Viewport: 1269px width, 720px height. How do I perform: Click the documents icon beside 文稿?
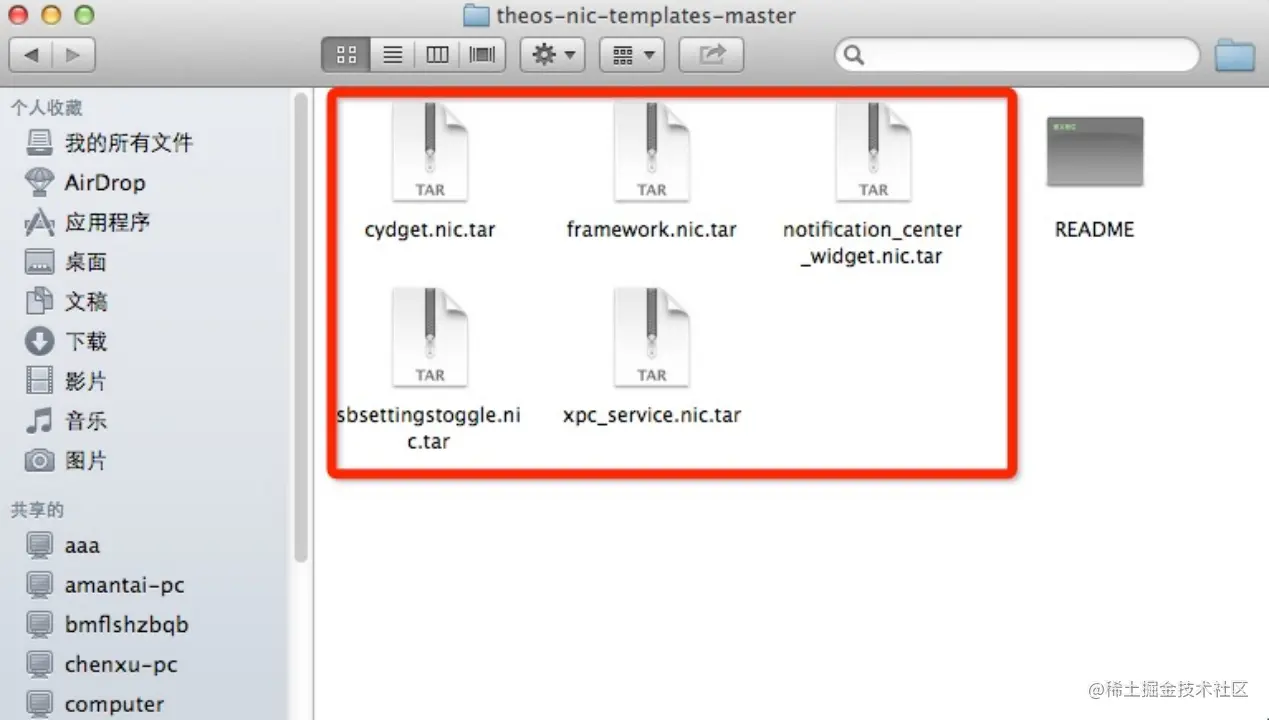click(39, 302)
